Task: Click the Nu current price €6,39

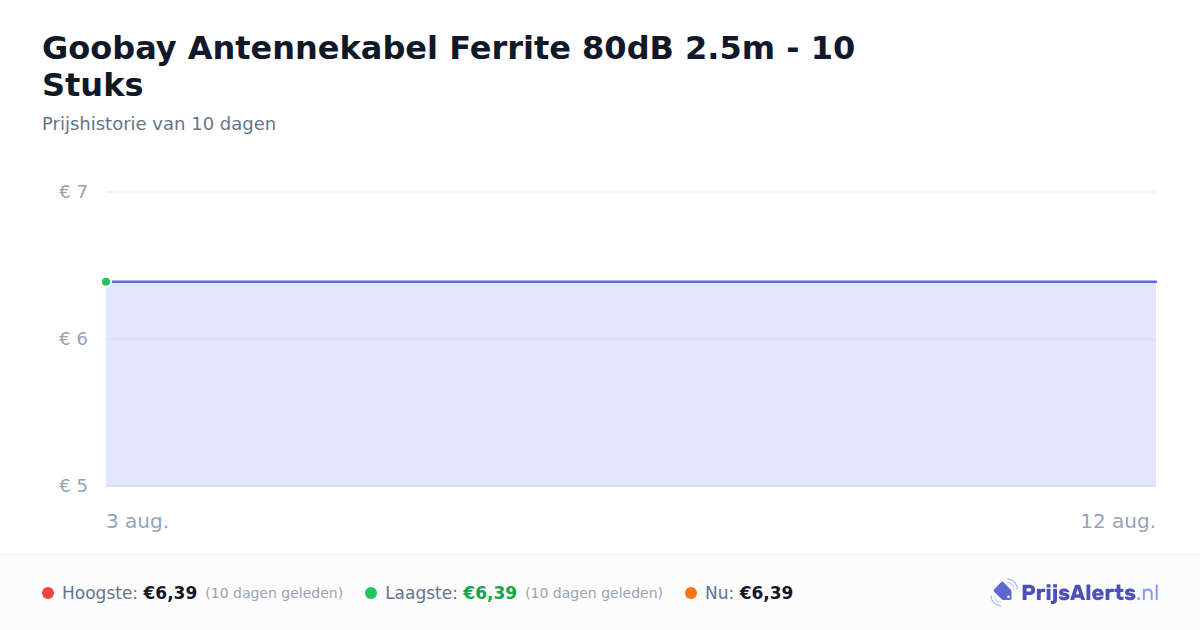Action: 766,593
